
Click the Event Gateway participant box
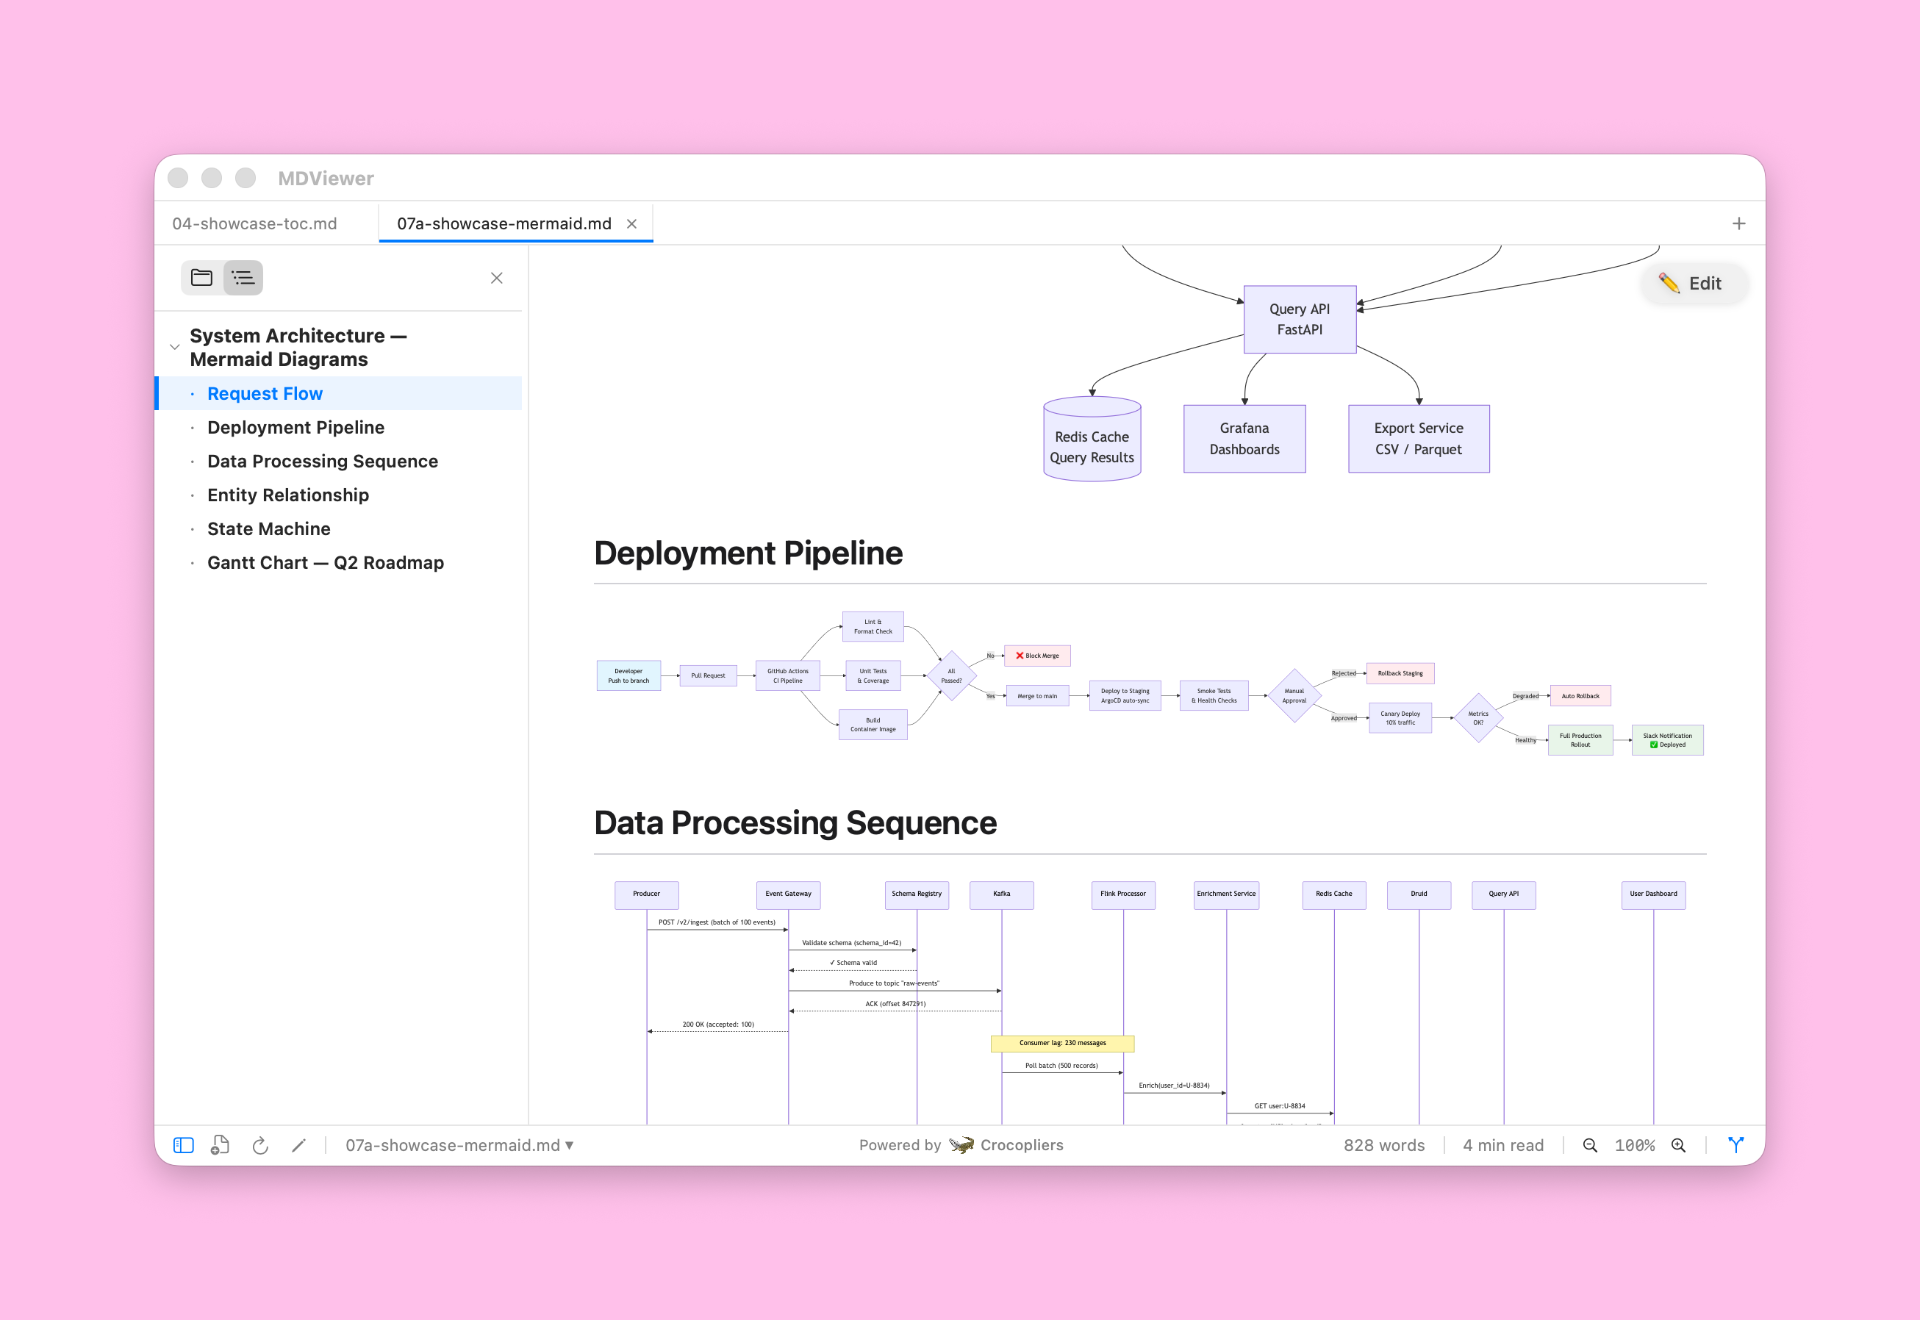click(788, 894)
